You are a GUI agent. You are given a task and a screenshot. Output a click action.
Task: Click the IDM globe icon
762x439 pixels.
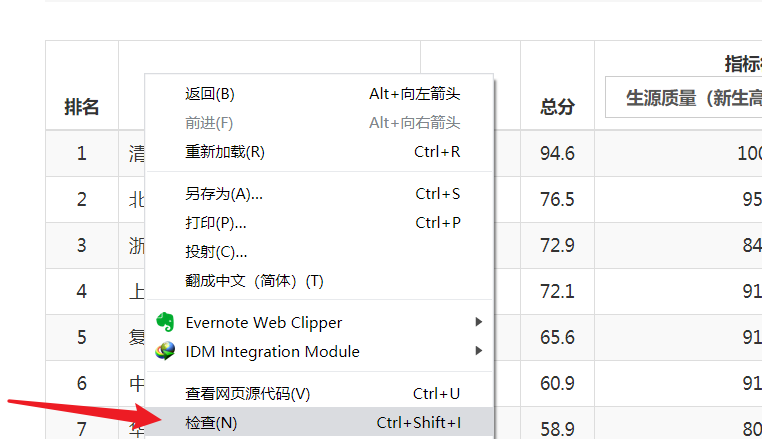pos(165,351)
